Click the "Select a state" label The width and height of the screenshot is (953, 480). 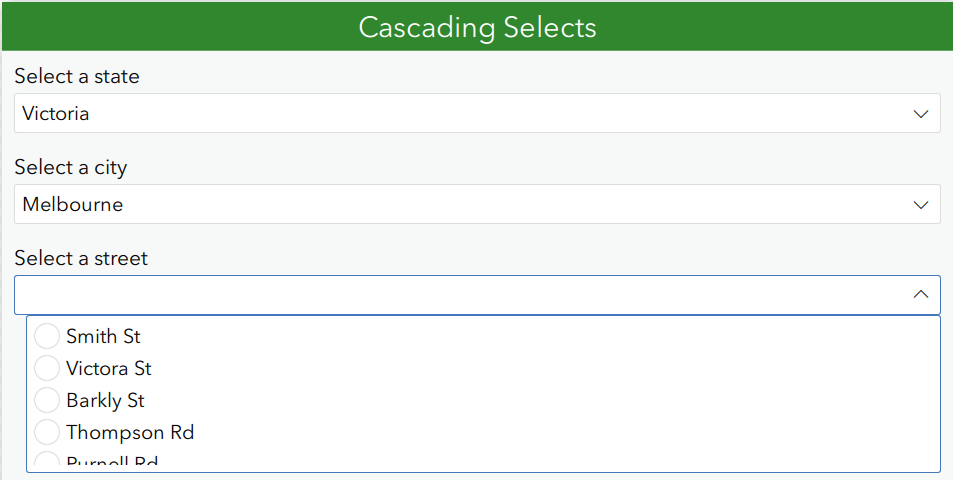click(77, 77)
